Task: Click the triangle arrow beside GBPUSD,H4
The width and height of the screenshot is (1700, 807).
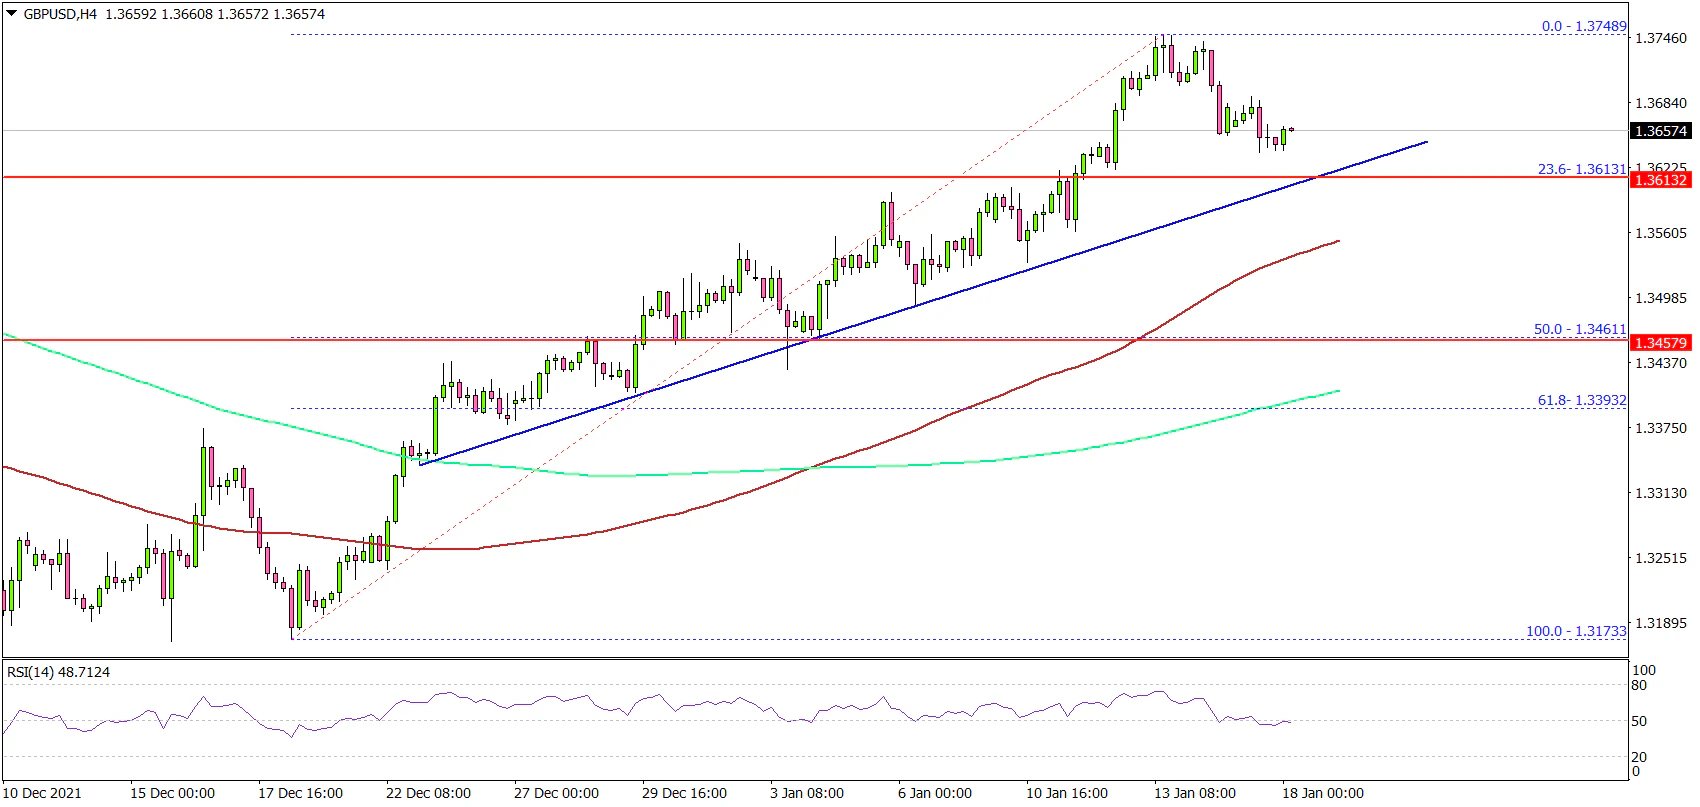Action: [x=12, y=14]
